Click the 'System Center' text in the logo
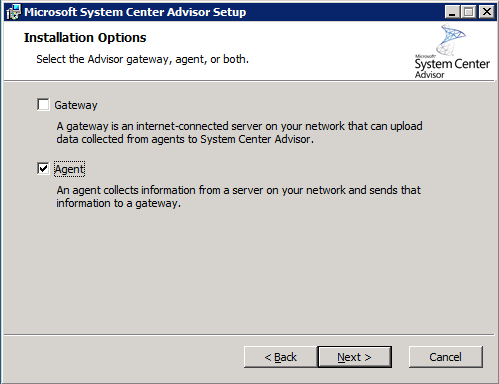 pos(452,64)
